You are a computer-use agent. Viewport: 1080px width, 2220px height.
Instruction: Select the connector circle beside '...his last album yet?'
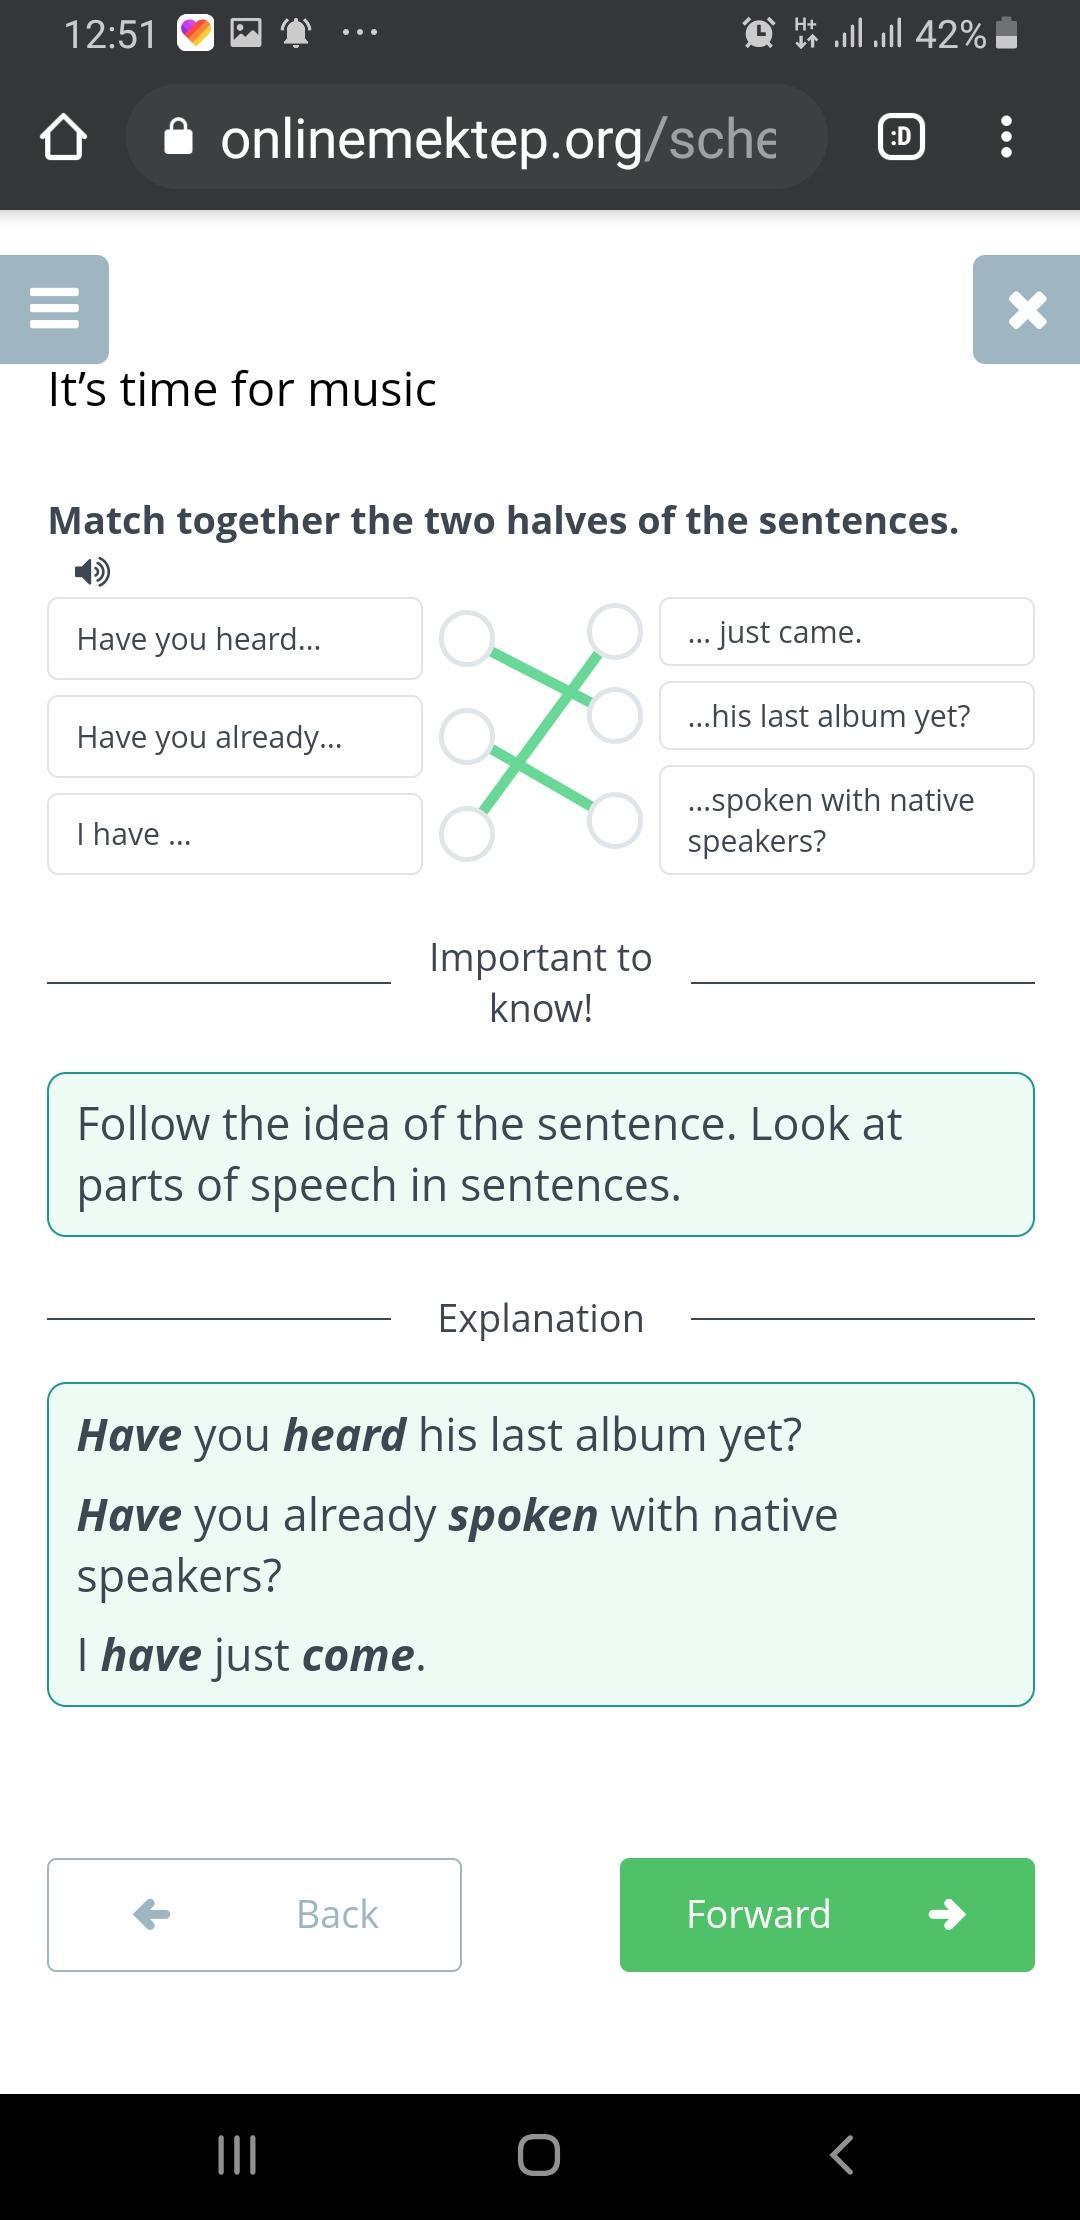(x=614, y=715)
